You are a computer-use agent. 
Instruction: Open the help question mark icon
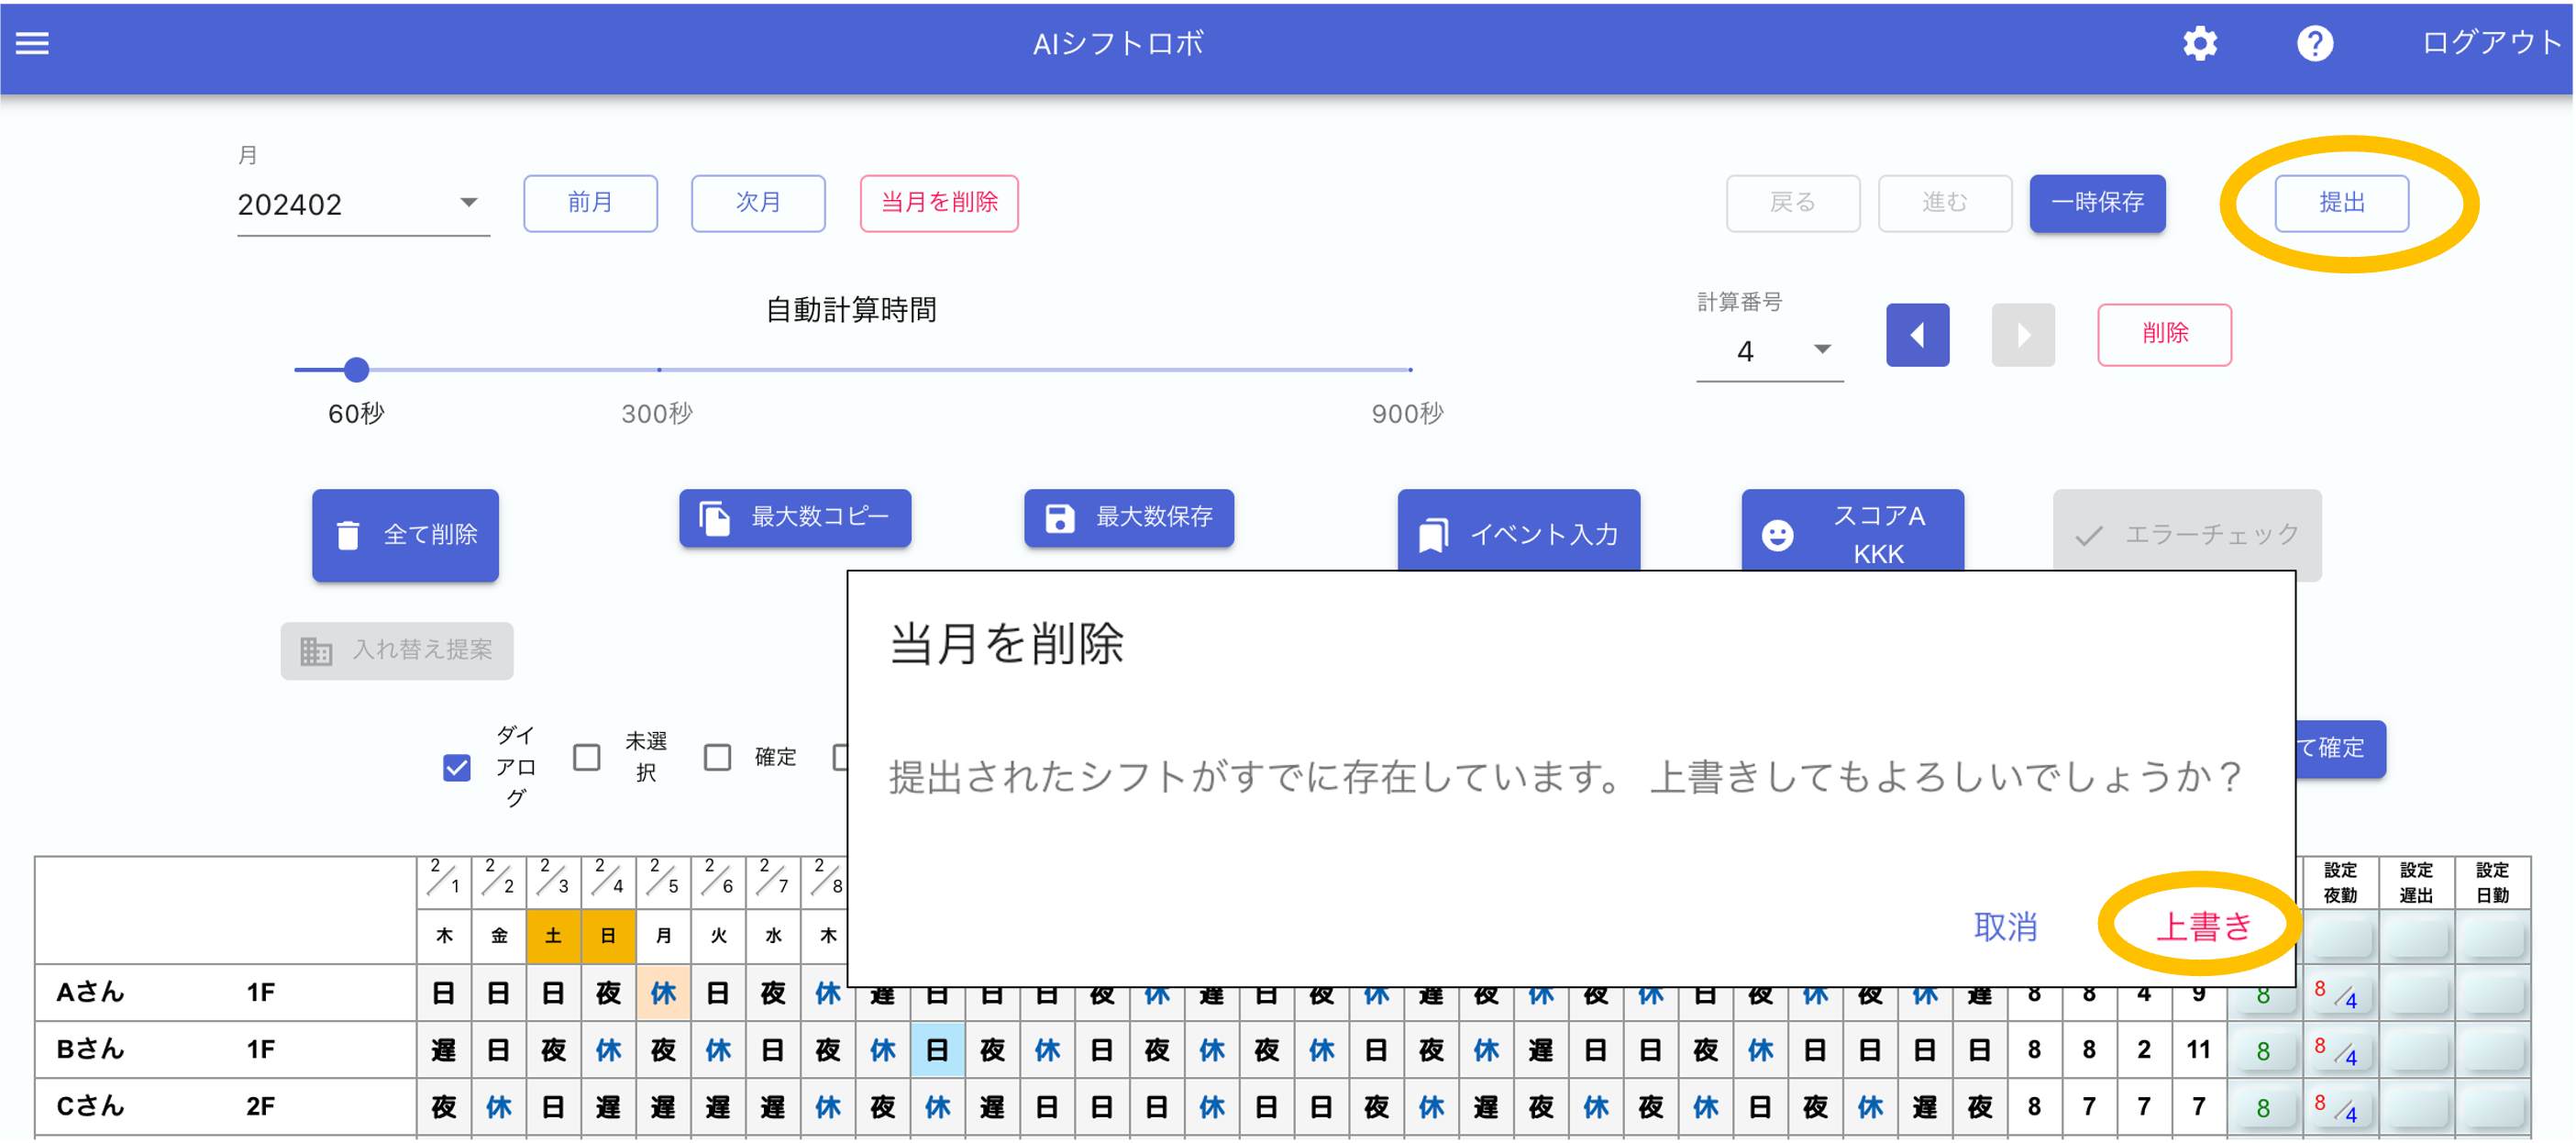pyautogui.click(x=2314, y=43)
